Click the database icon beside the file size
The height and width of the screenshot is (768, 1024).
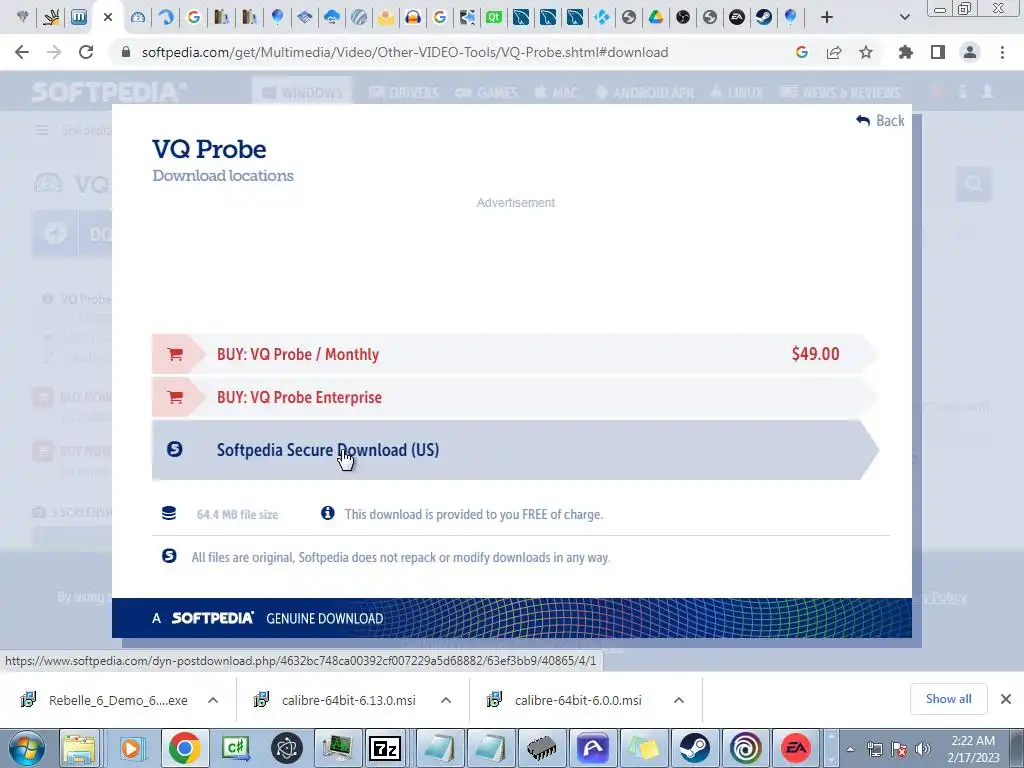coord(169,513)
